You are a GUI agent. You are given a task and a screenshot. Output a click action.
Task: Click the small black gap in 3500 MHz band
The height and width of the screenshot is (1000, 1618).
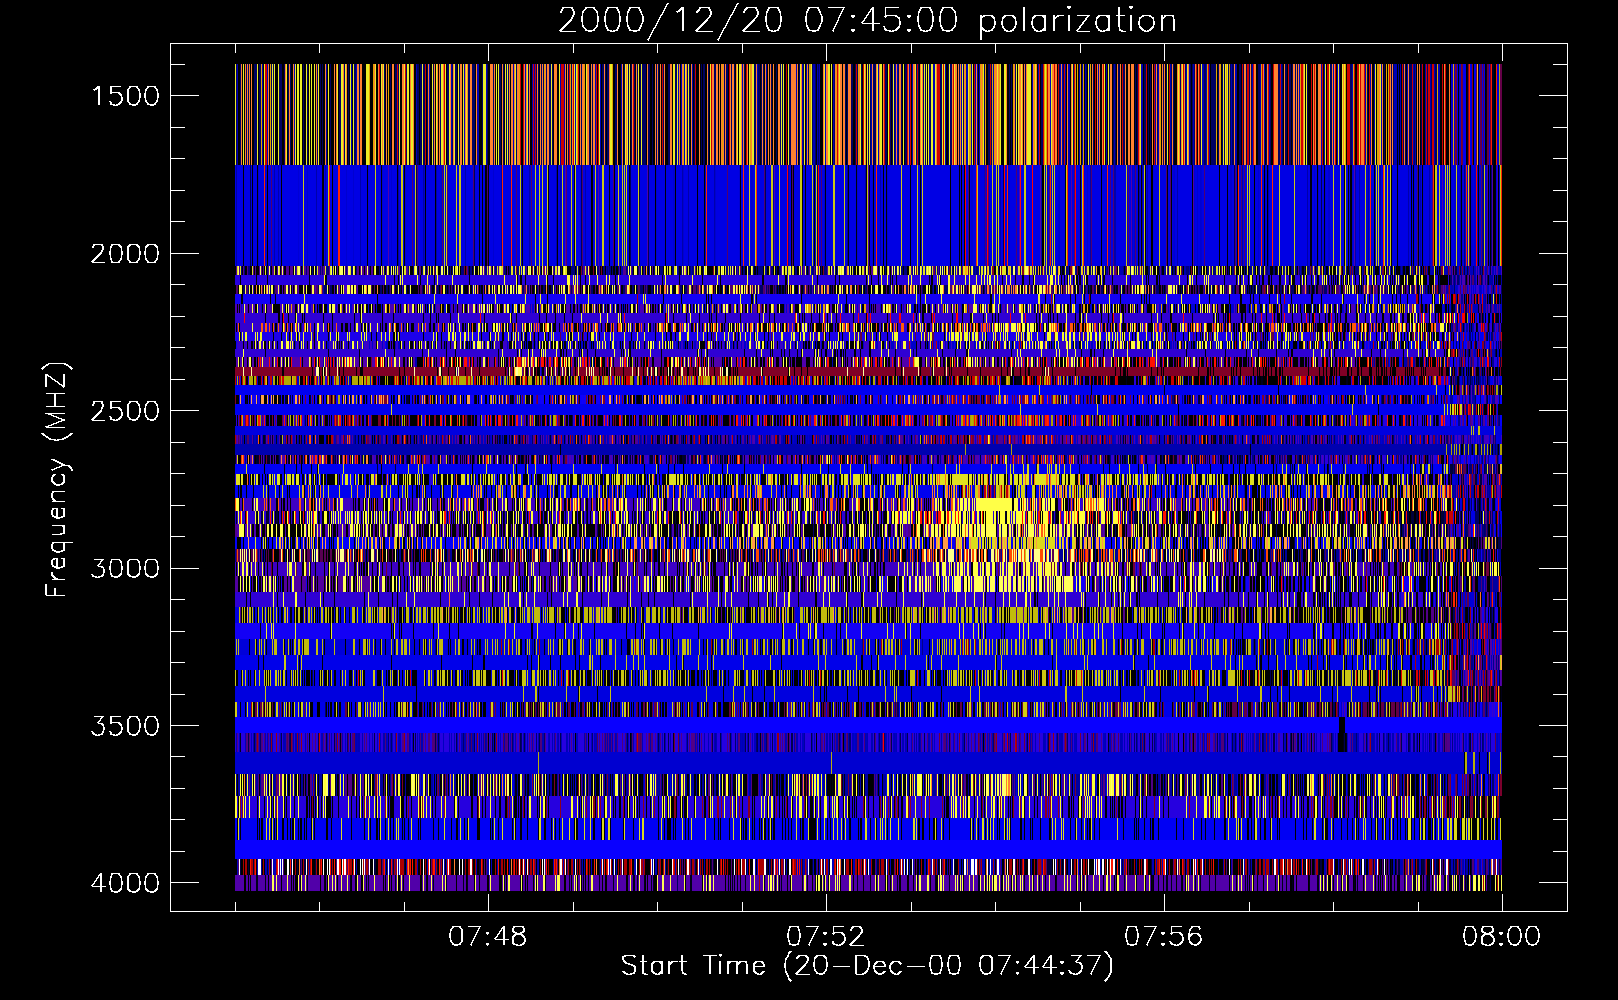click(x=1342, y=735)
